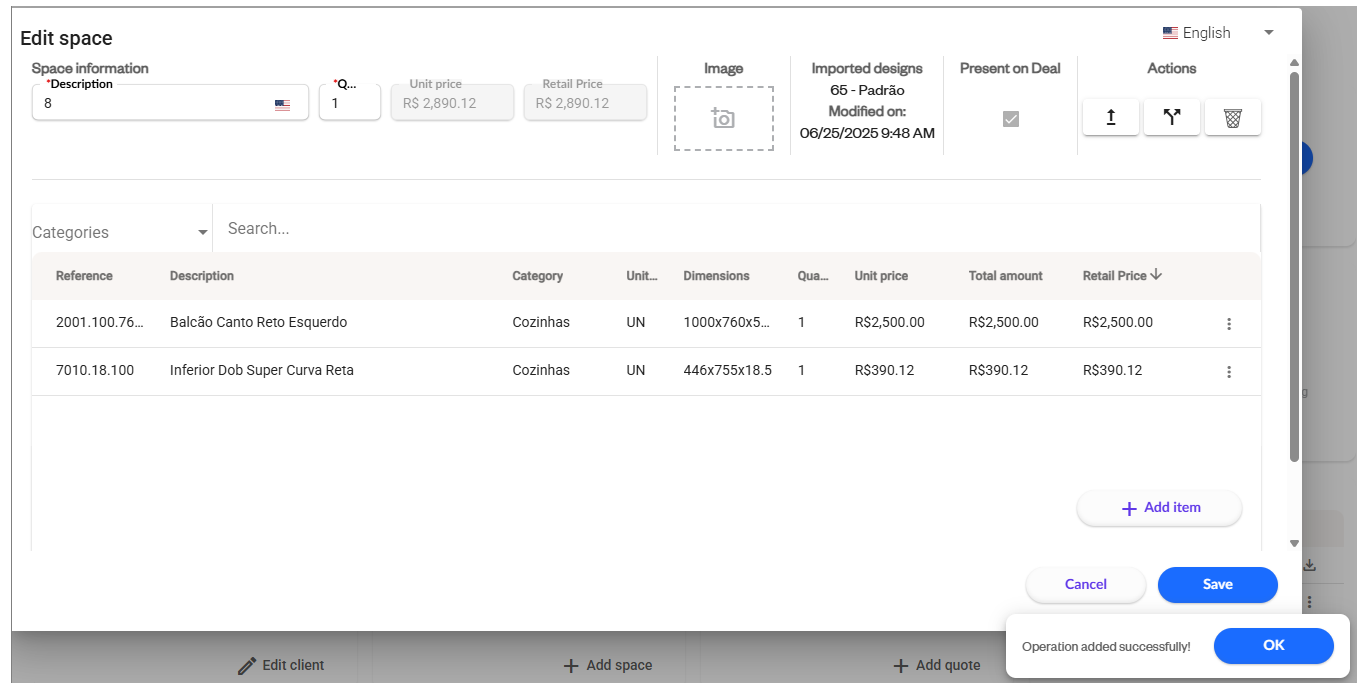Image resolution: width=1357 pixels, height=683 pixels.
Task: Expand the Categories dropdown
Action: tap(120, 232)
